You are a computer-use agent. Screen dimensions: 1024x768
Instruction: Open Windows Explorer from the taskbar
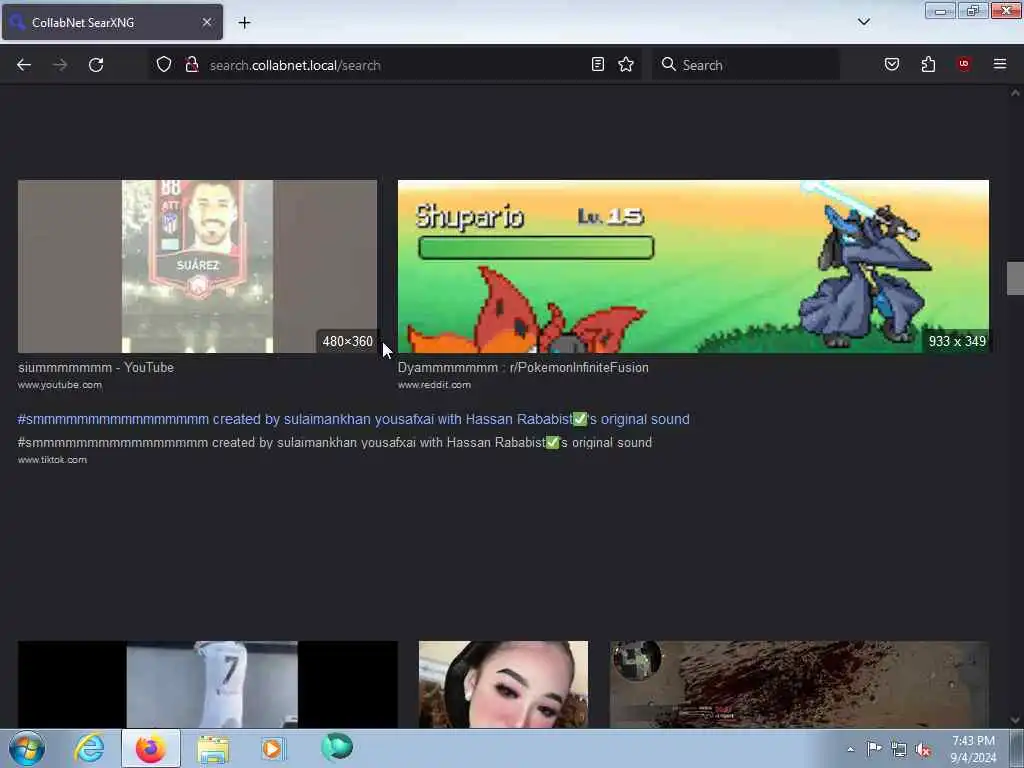(213, 749)
